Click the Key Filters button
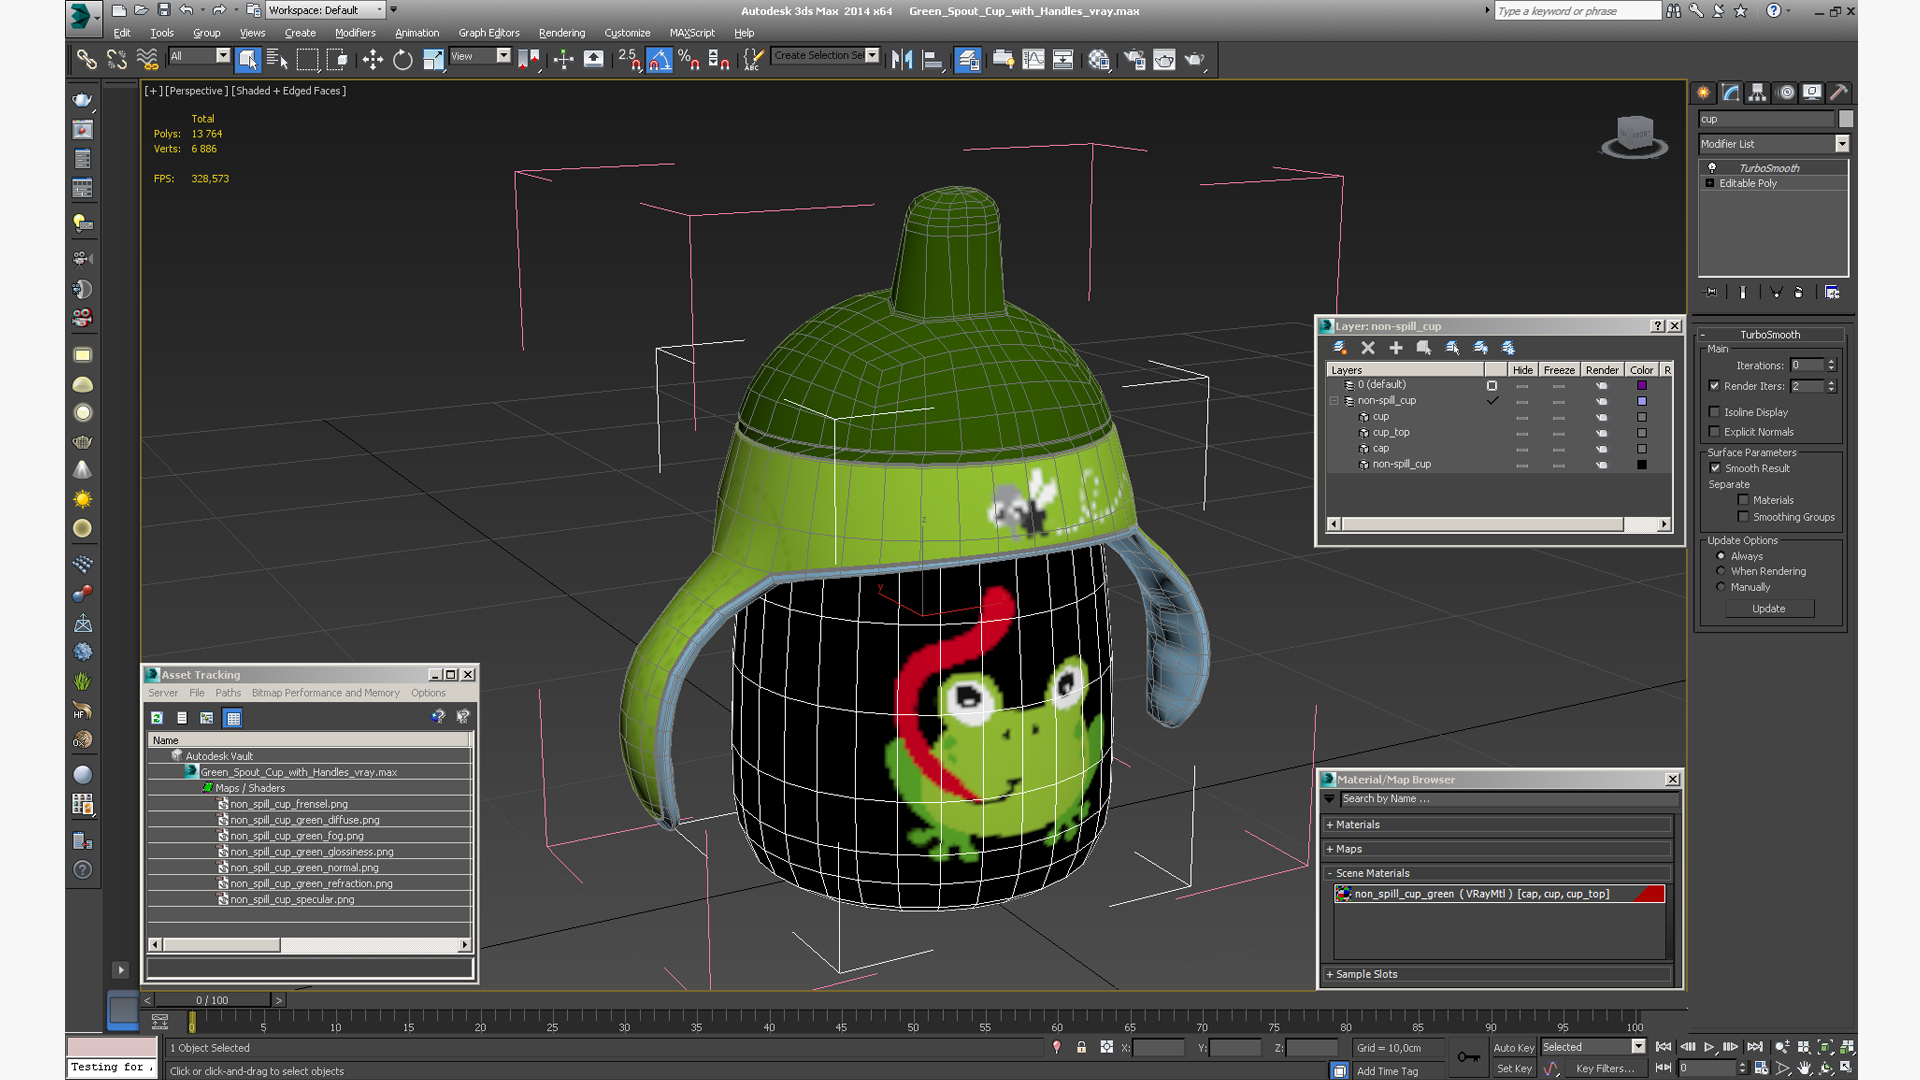 pyautogui.click(x=1605, y=1069)
